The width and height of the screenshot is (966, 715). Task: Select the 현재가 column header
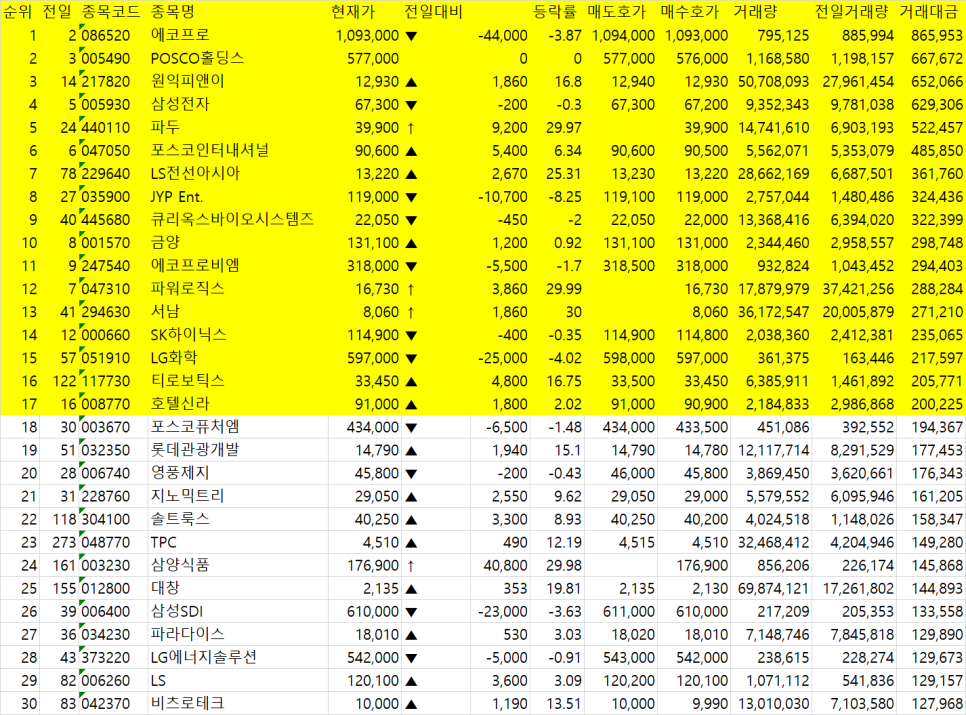pyautogui.click(x=352, y=12)
